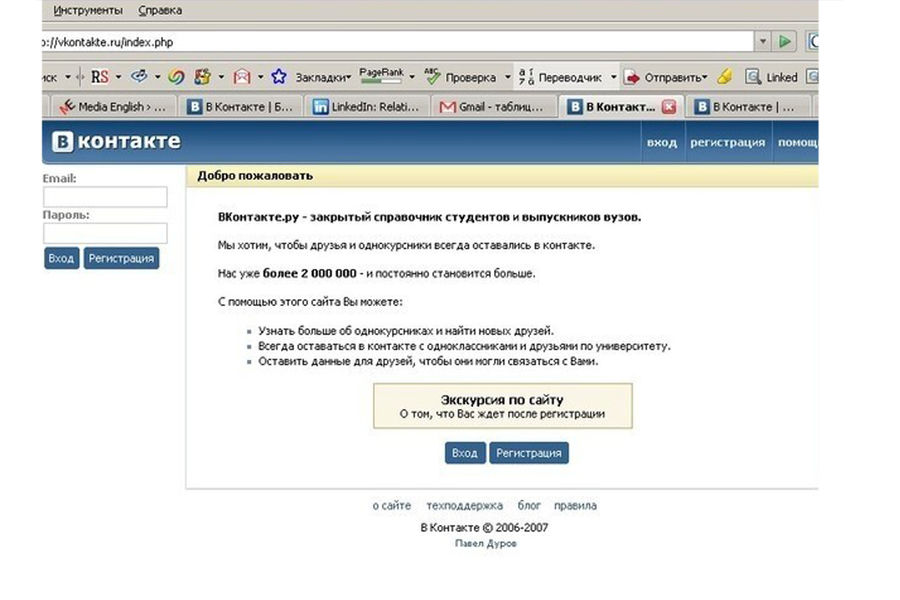Click the Gmail icon on its tab
Screen dimensions: 900x600
coord(448,107)
